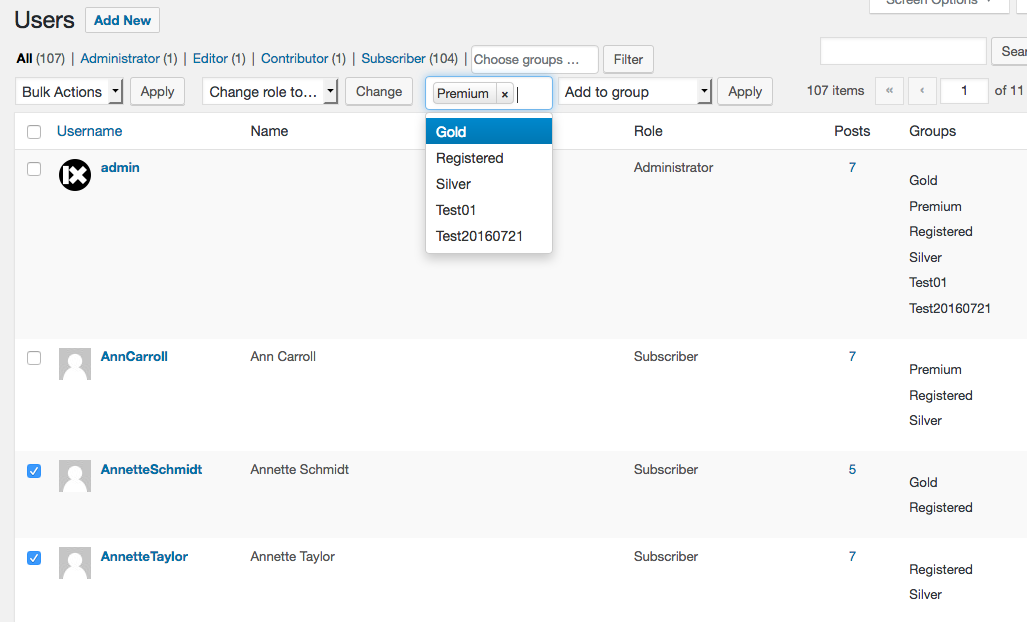Click AnnetteSchmidt's avatar placeholder
Viewport: 1027px width, 622px height.
(75, 476)
